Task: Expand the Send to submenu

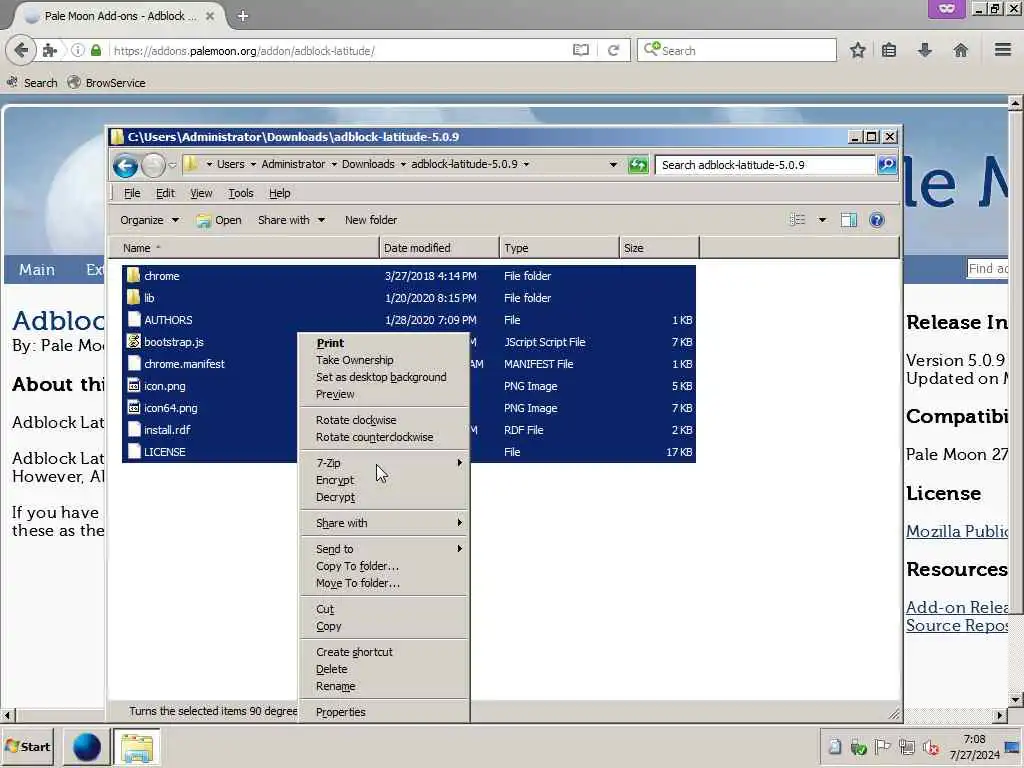Action: (x=384, y=549)
